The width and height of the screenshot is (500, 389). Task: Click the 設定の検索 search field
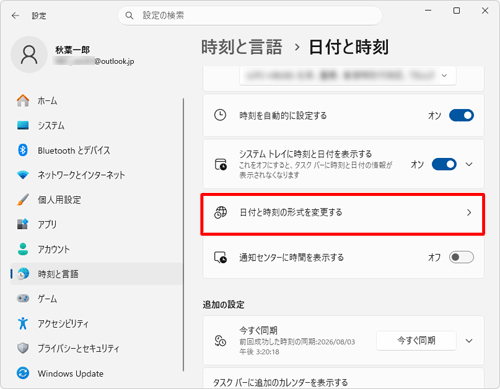pos(250,15)
